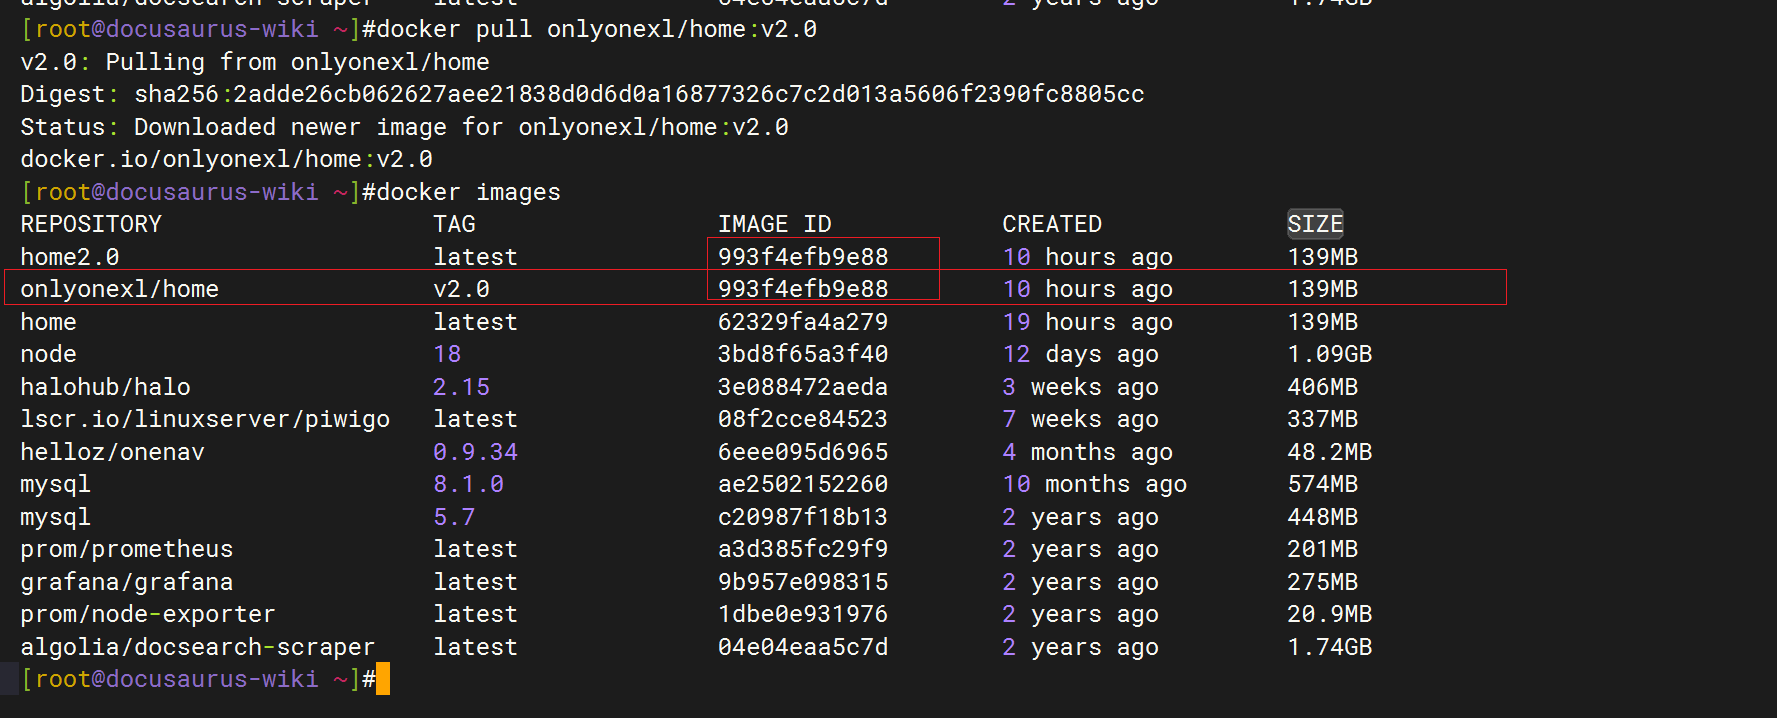
Task: Click the "19 hours ago" created value
Action: click(x=1087, y=322)
